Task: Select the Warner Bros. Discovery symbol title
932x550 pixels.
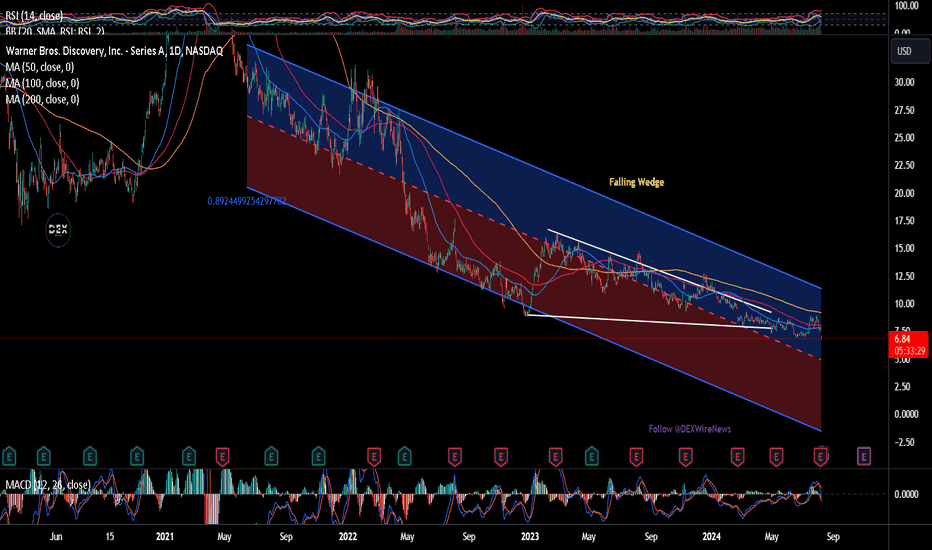Action: click(x=114, y=51)
